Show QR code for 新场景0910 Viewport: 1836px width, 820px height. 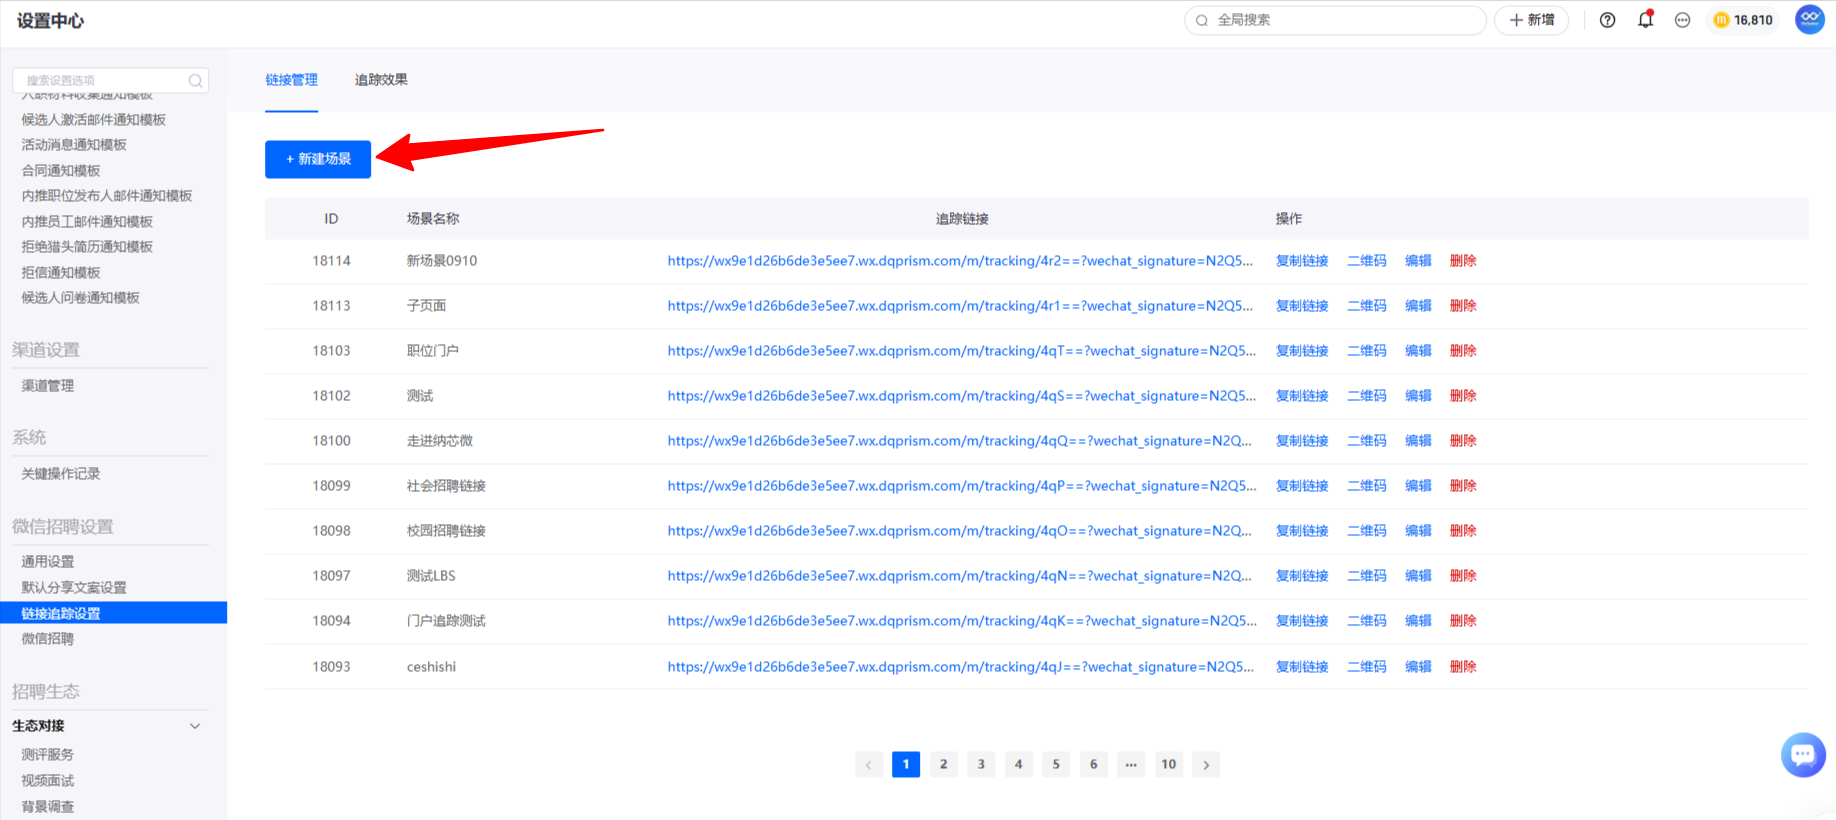coord(1367,261)
